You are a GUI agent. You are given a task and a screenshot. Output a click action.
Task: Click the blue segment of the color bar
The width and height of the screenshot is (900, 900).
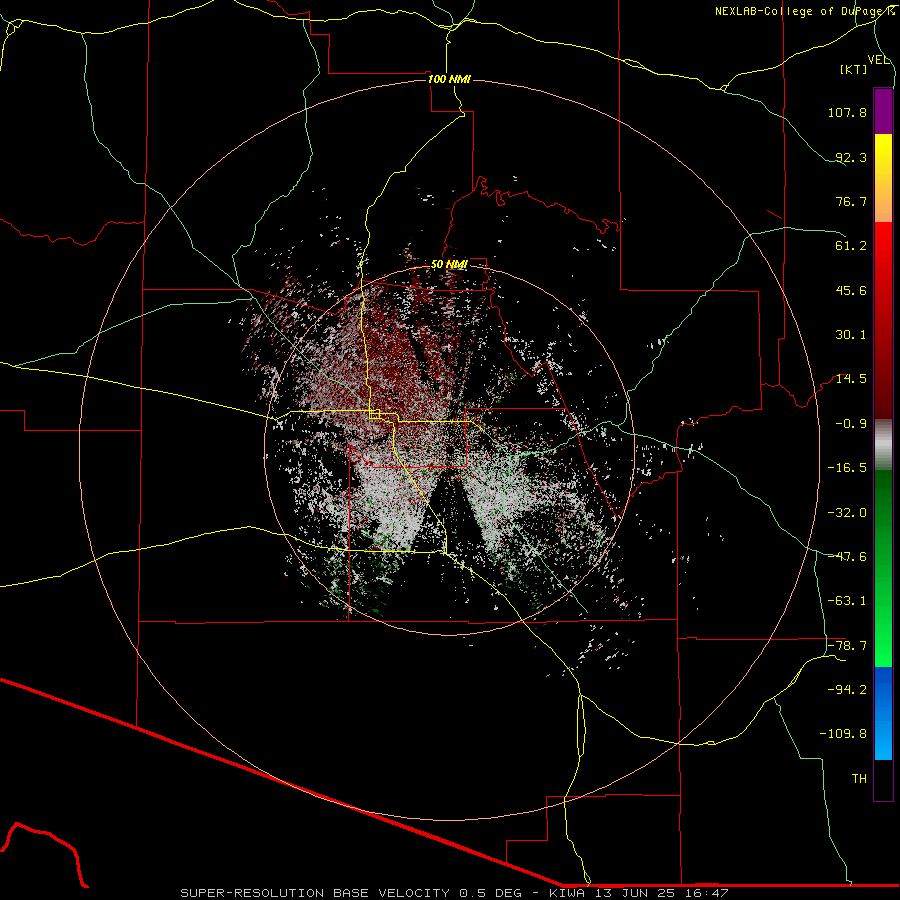pos(883,713)
